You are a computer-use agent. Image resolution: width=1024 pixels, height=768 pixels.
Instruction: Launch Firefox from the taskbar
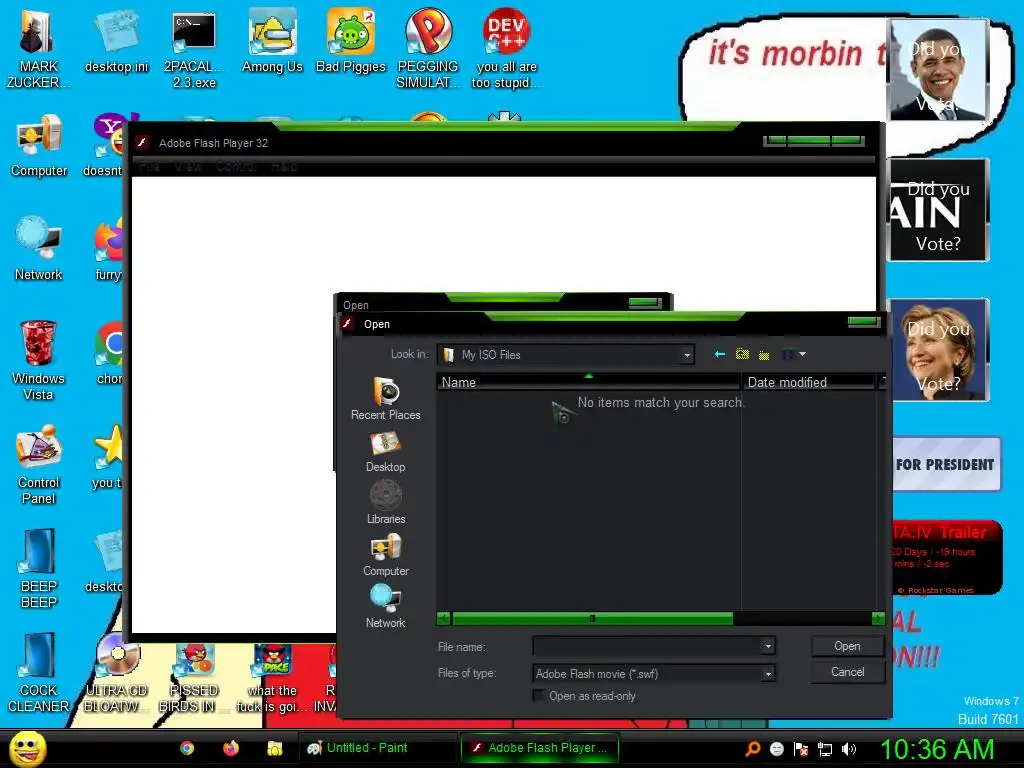231,748
